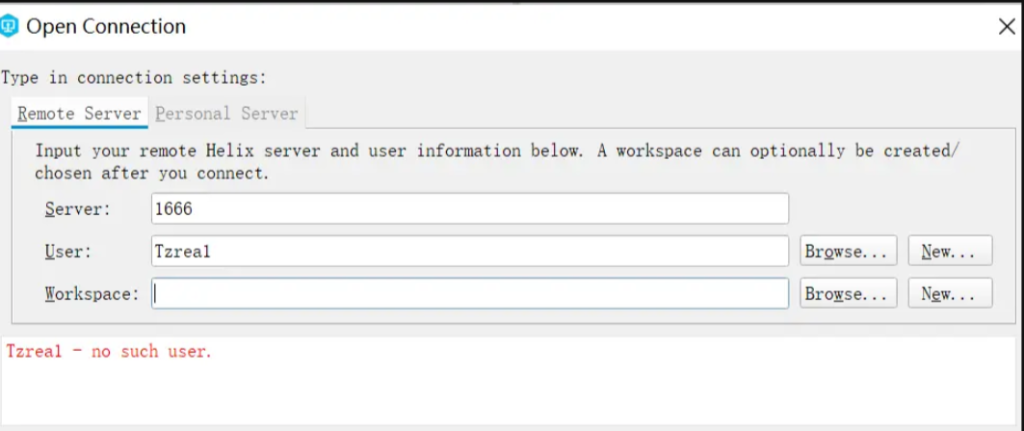The image size is (1024, 431).
Task: Open the Personal Server tab
Action: (227, 114)
